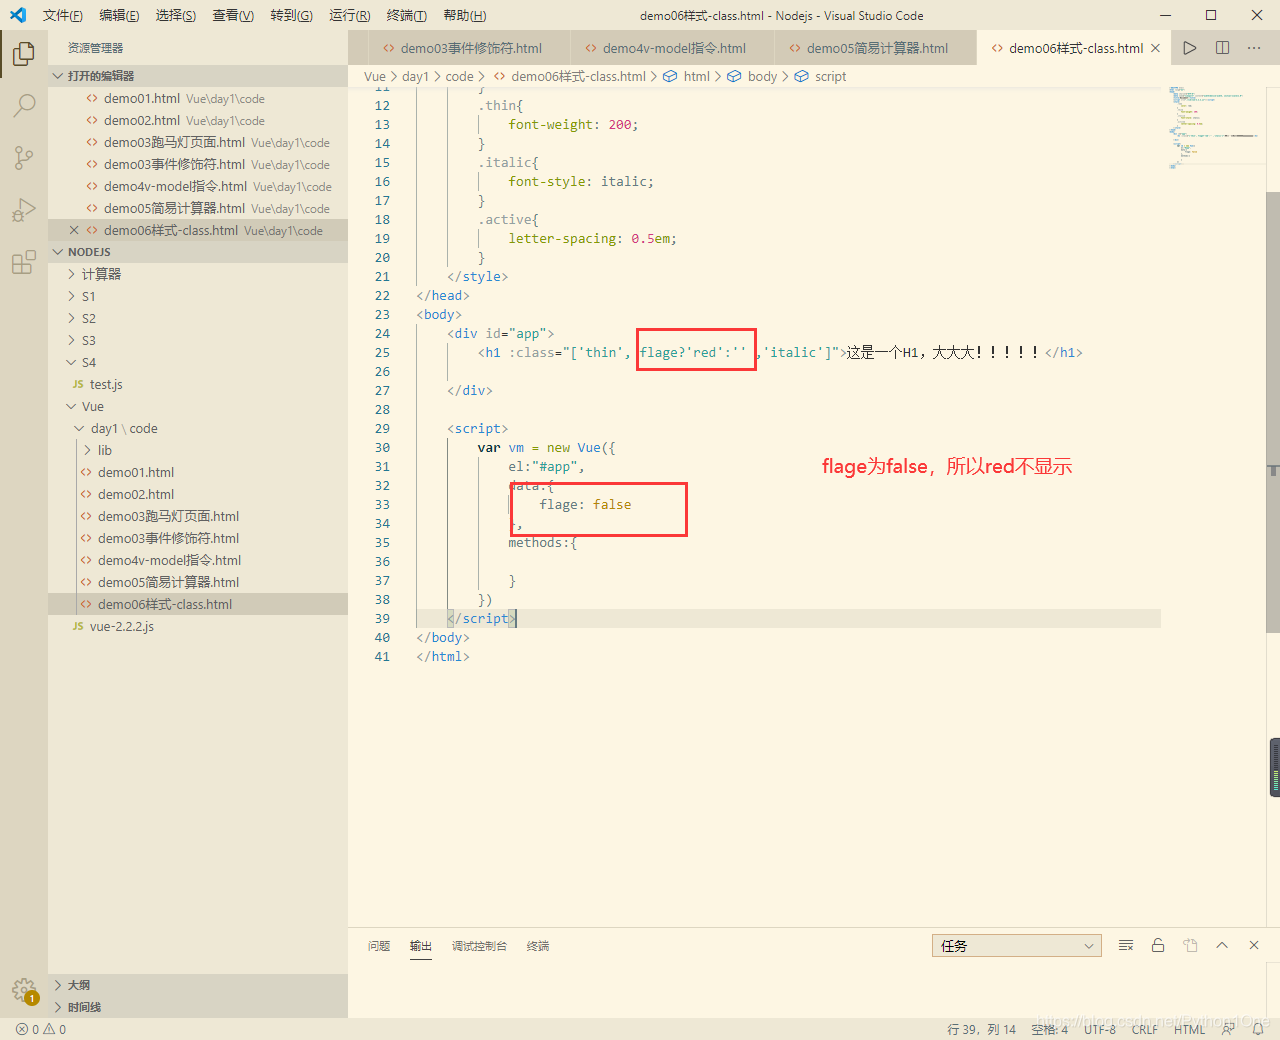
Task: Open the Extensions view
Action: coord(24,263)
